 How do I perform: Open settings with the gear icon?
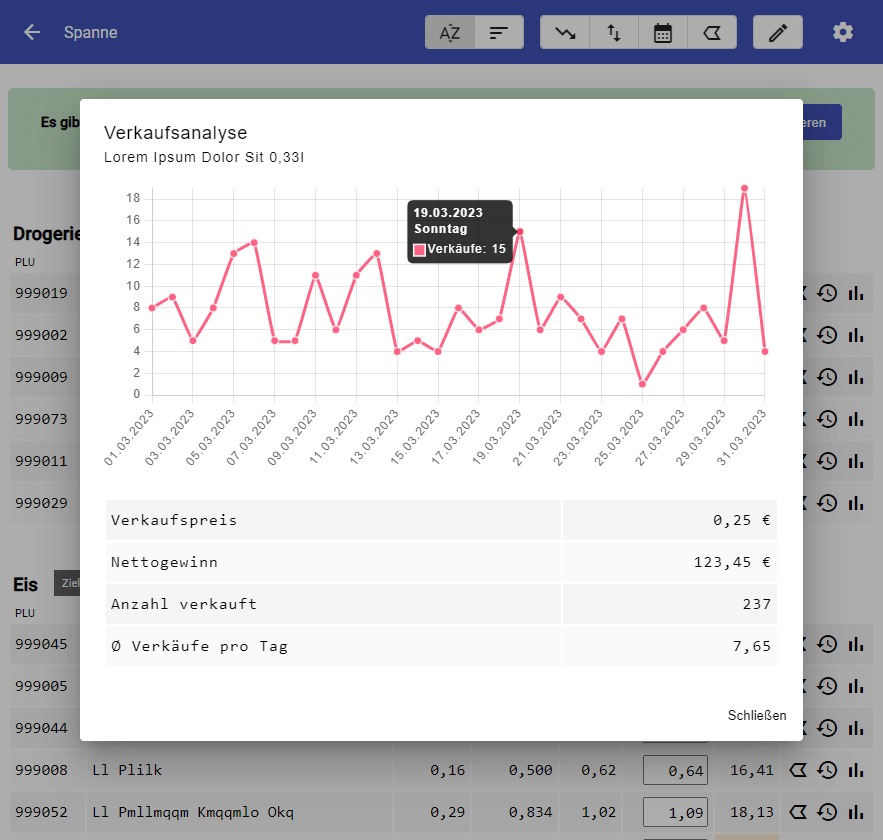[x=843, y=32]
